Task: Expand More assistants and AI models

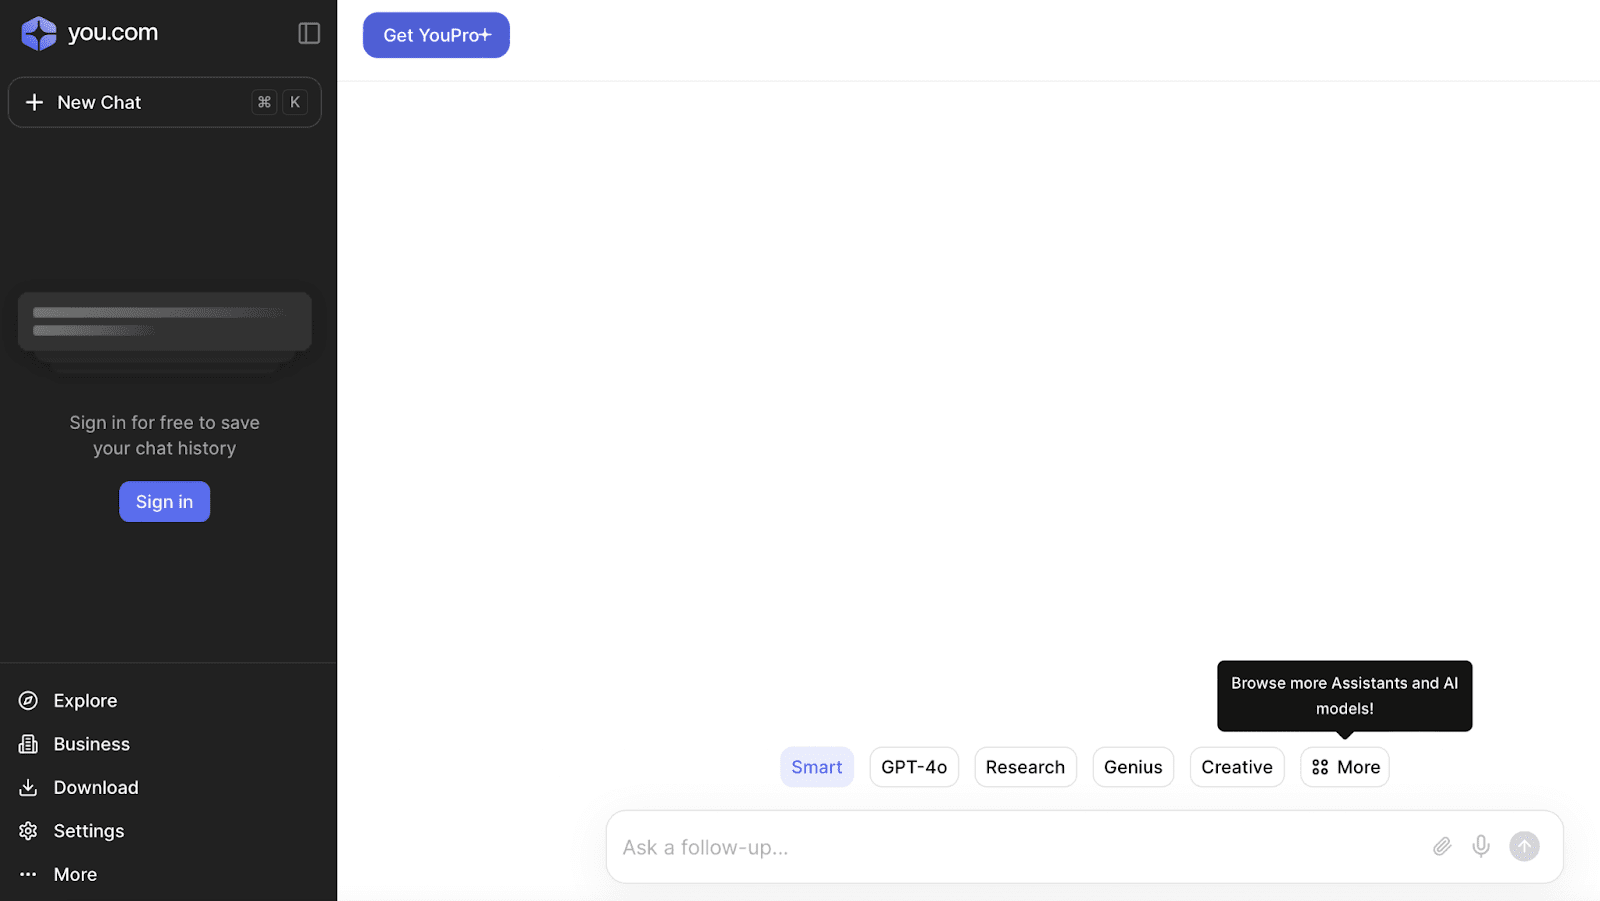Action: pyautogui.click(x=1344, y=767)
